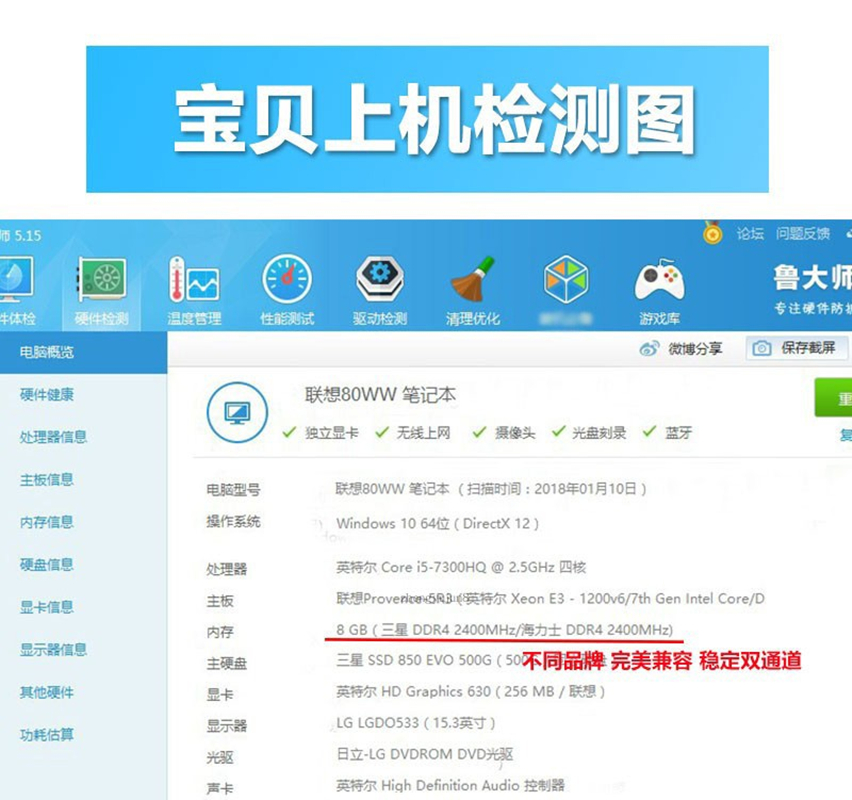Select the 电脑概览 sidebar tab
This screenshot has height=800, width=852.
point(83,352)
